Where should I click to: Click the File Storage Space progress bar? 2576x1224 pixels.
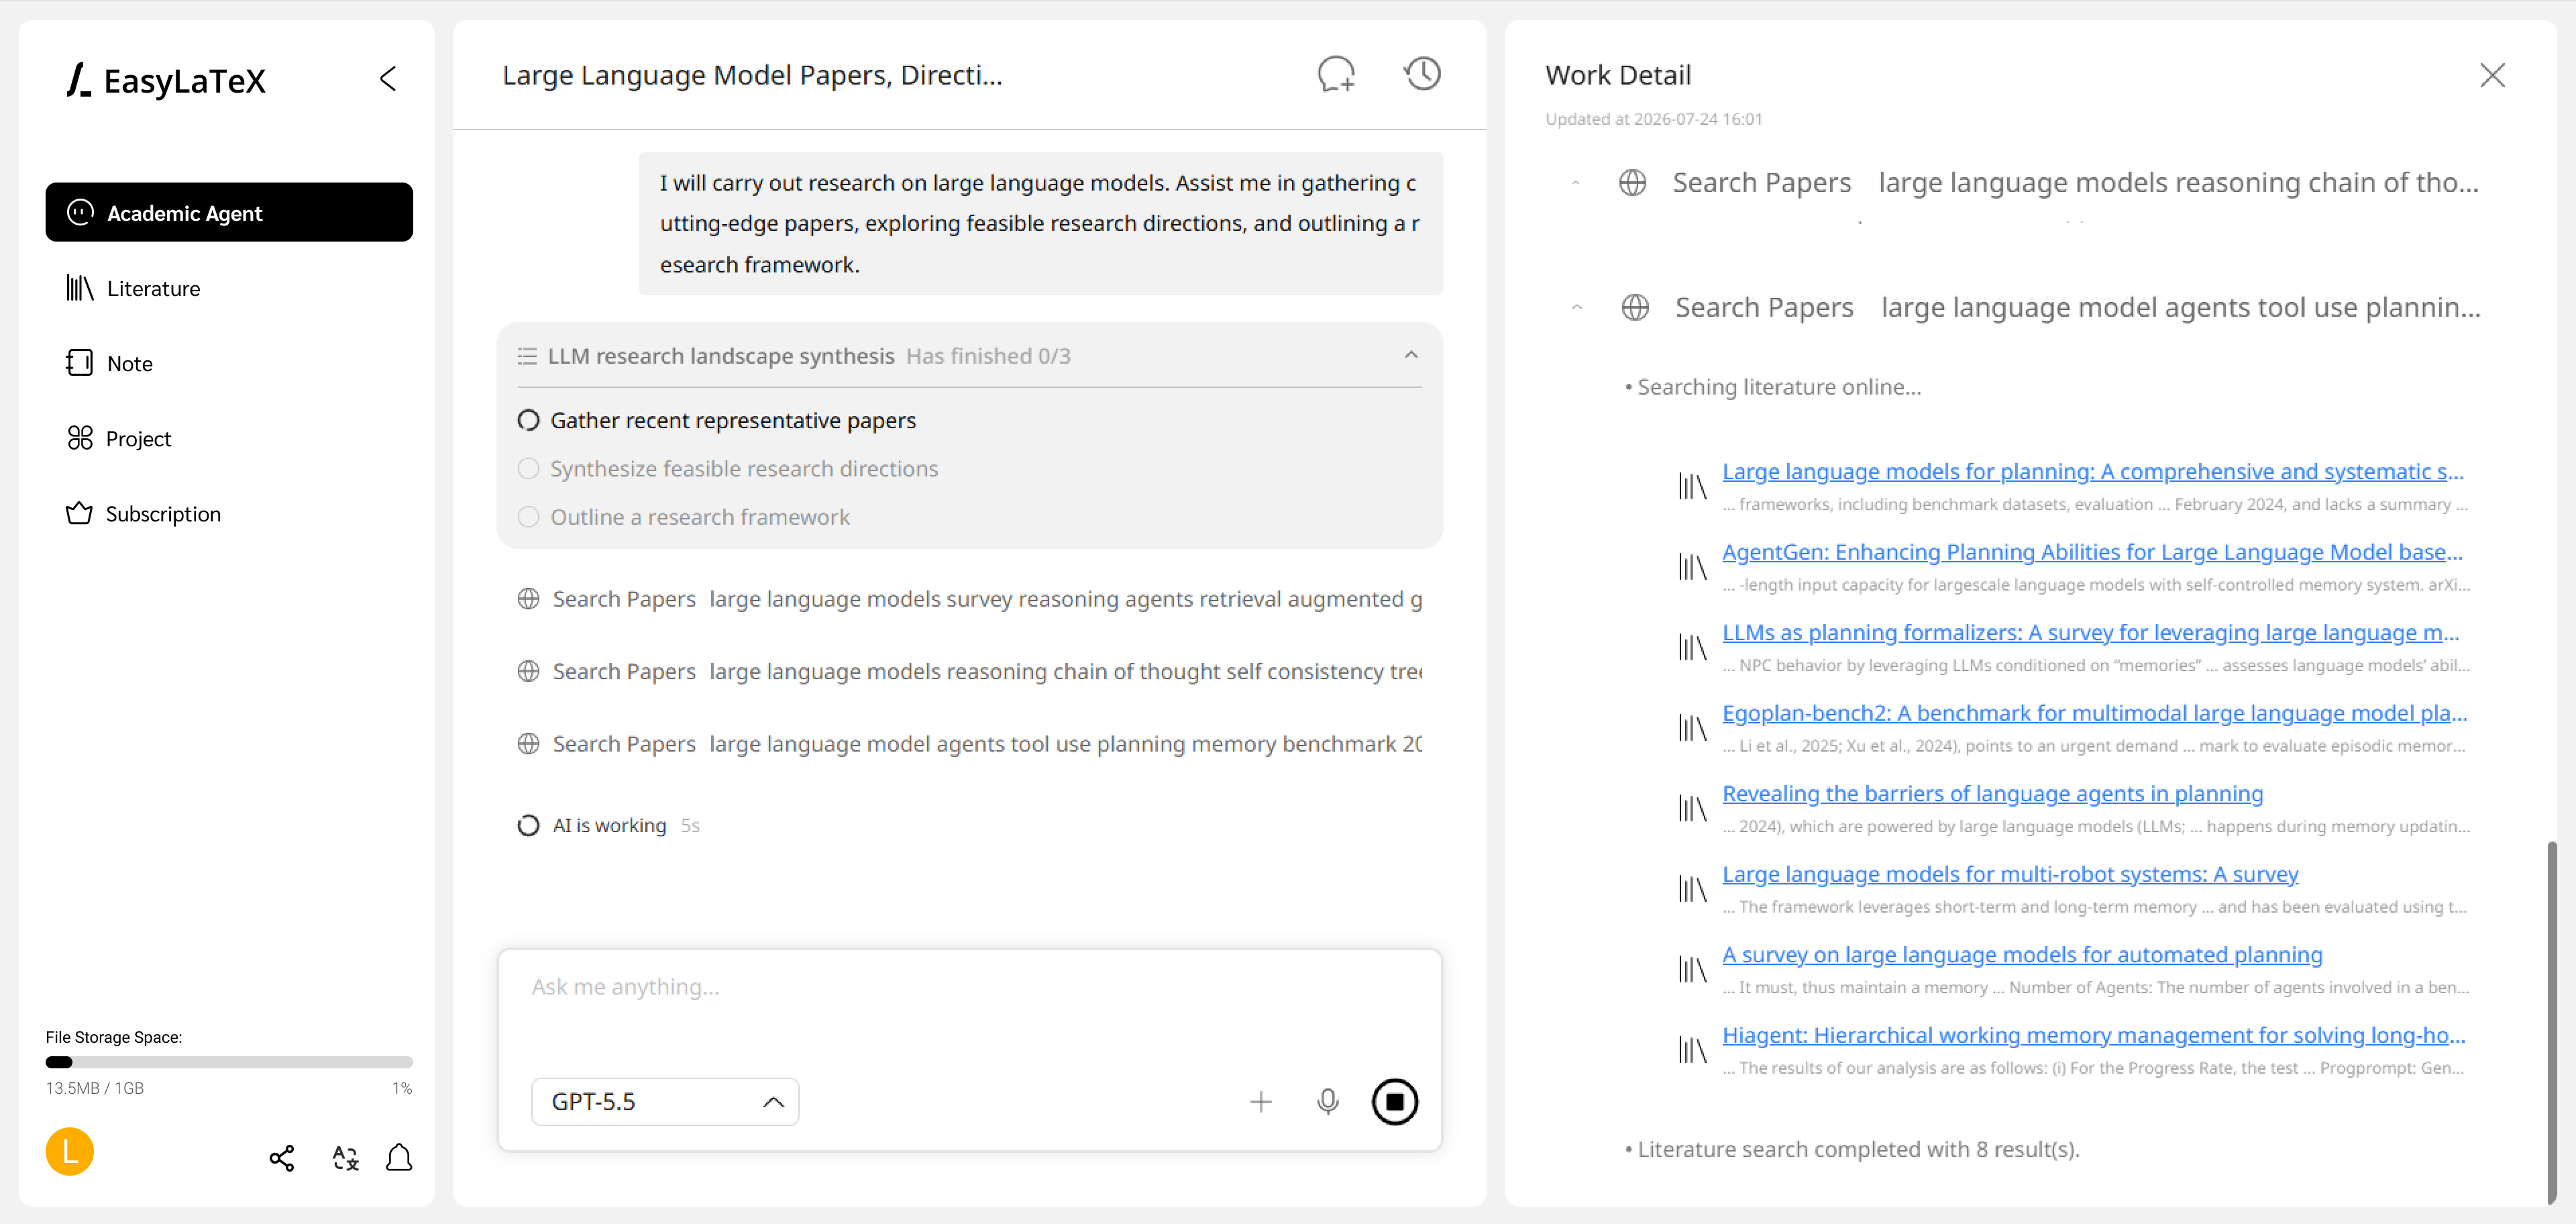click(229, 1062)
